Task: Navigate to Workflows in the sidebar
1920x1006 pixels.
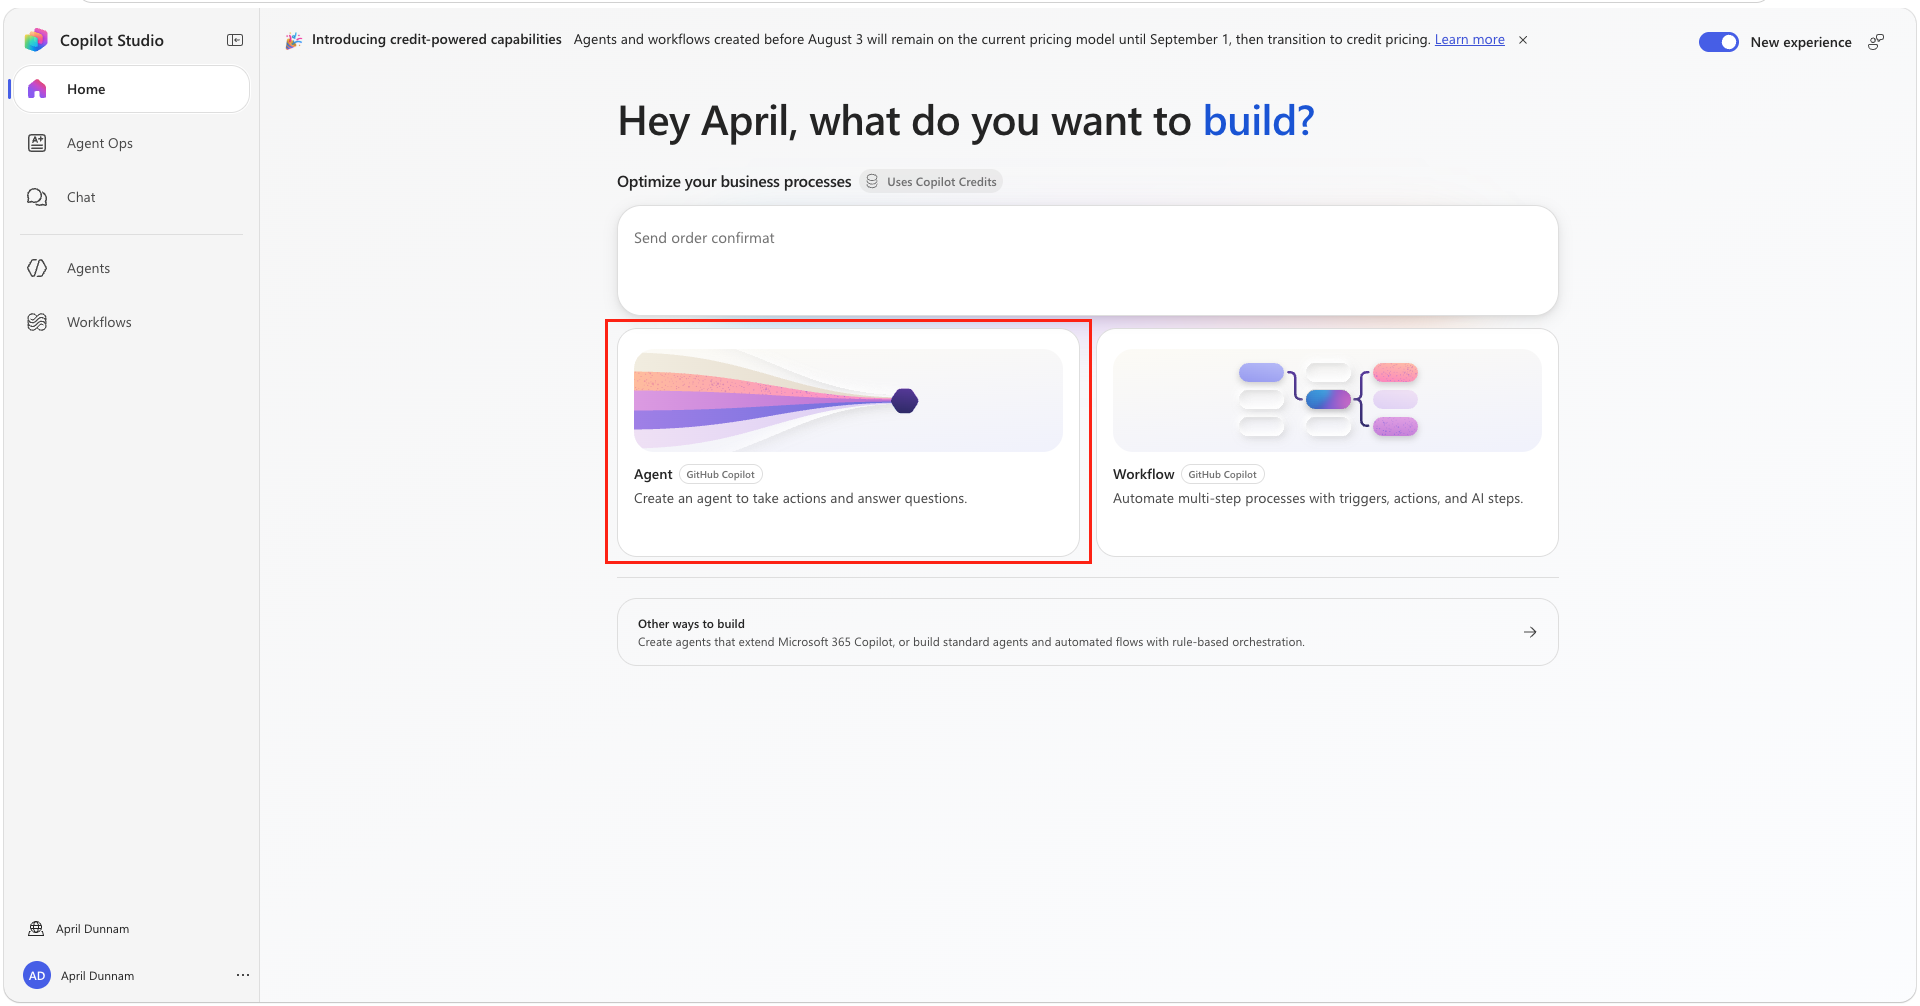Action: coord(131,322)
